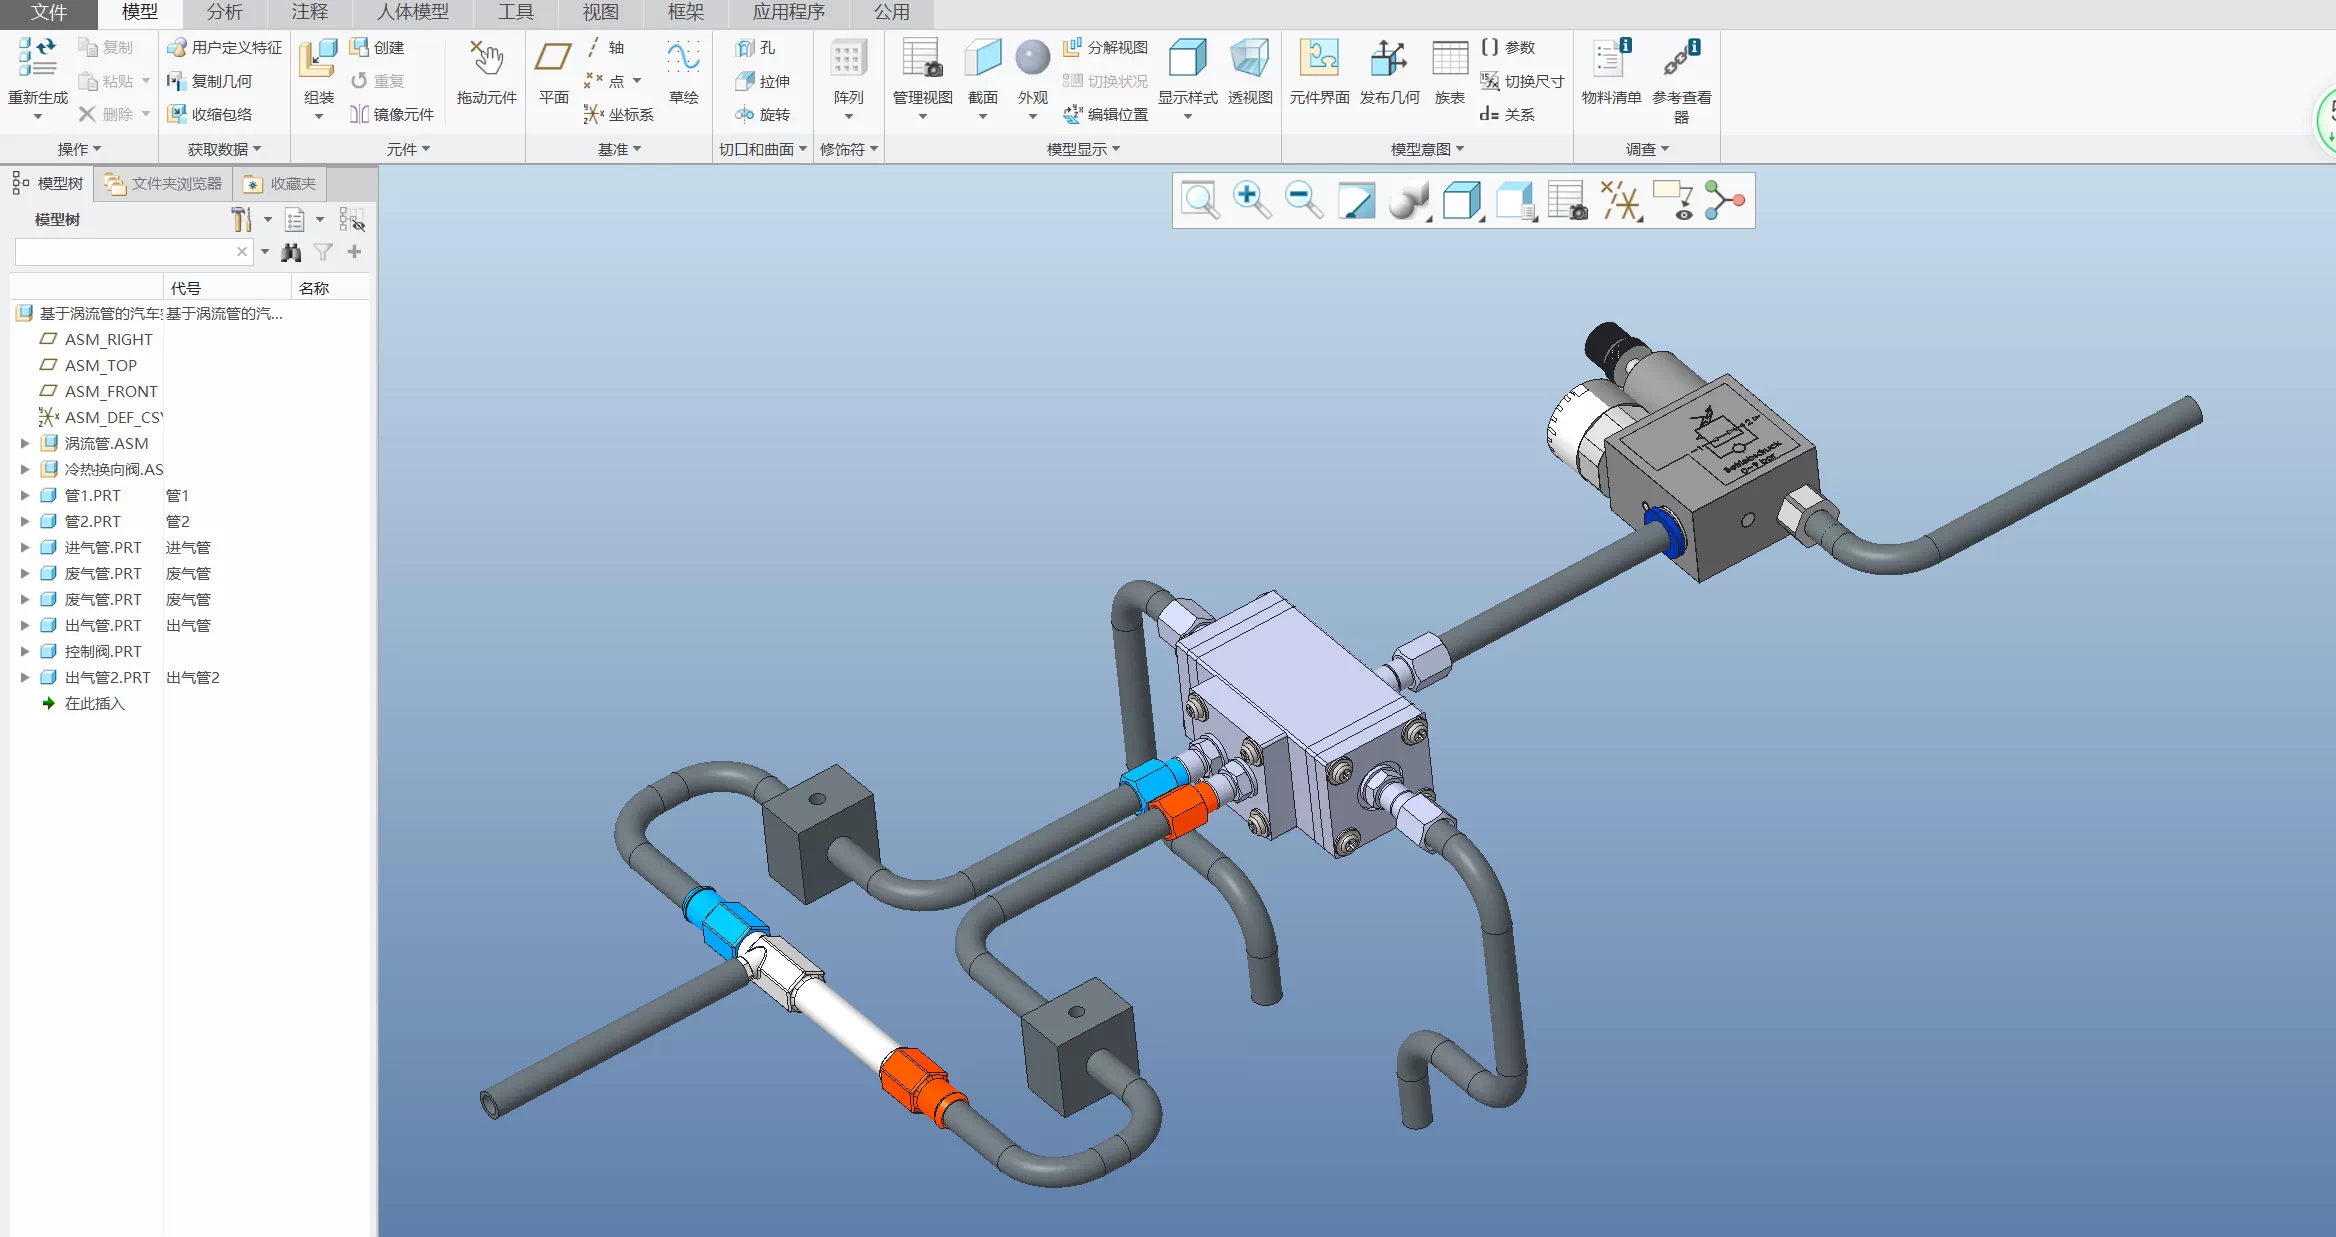Click the 截面 (Section) icon
The image size is (2336, 1237).
click(982, 58)
